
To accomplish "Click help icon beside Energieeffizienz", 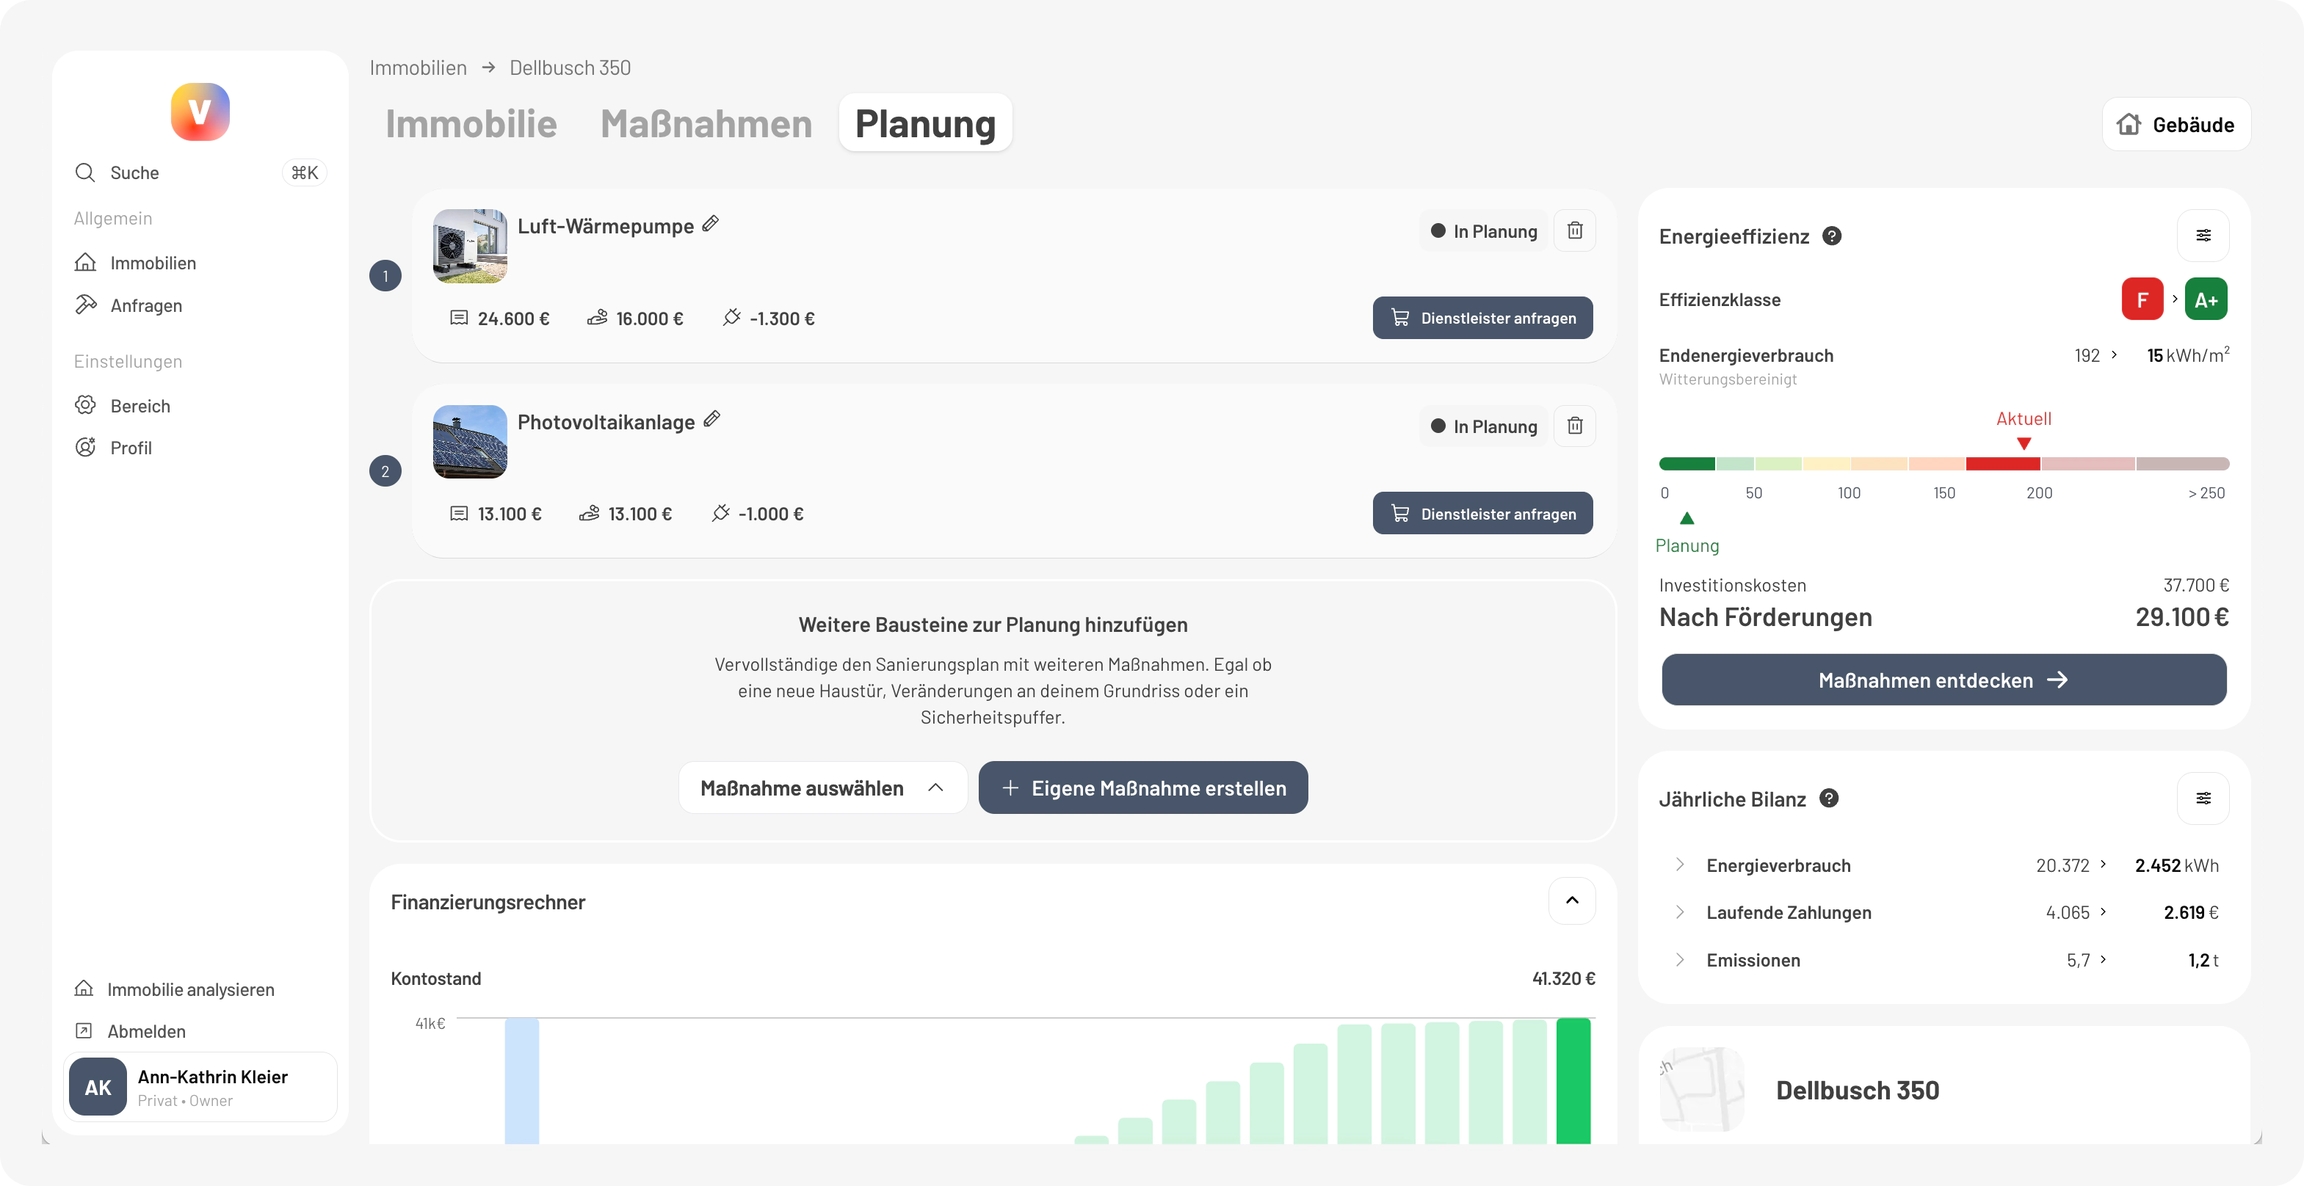I will tap(1832, 236).
